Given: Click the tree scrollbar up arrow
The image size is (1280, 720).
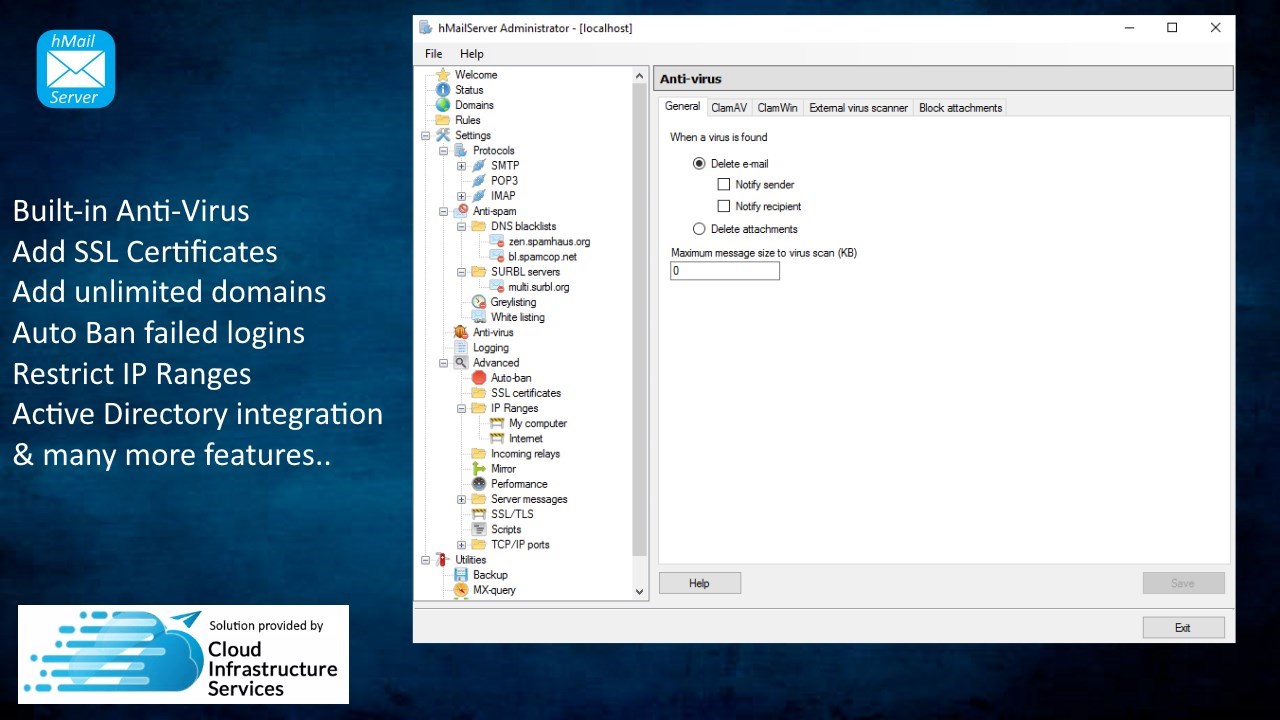Looking at the screenshot, I should tap(640, 76).
